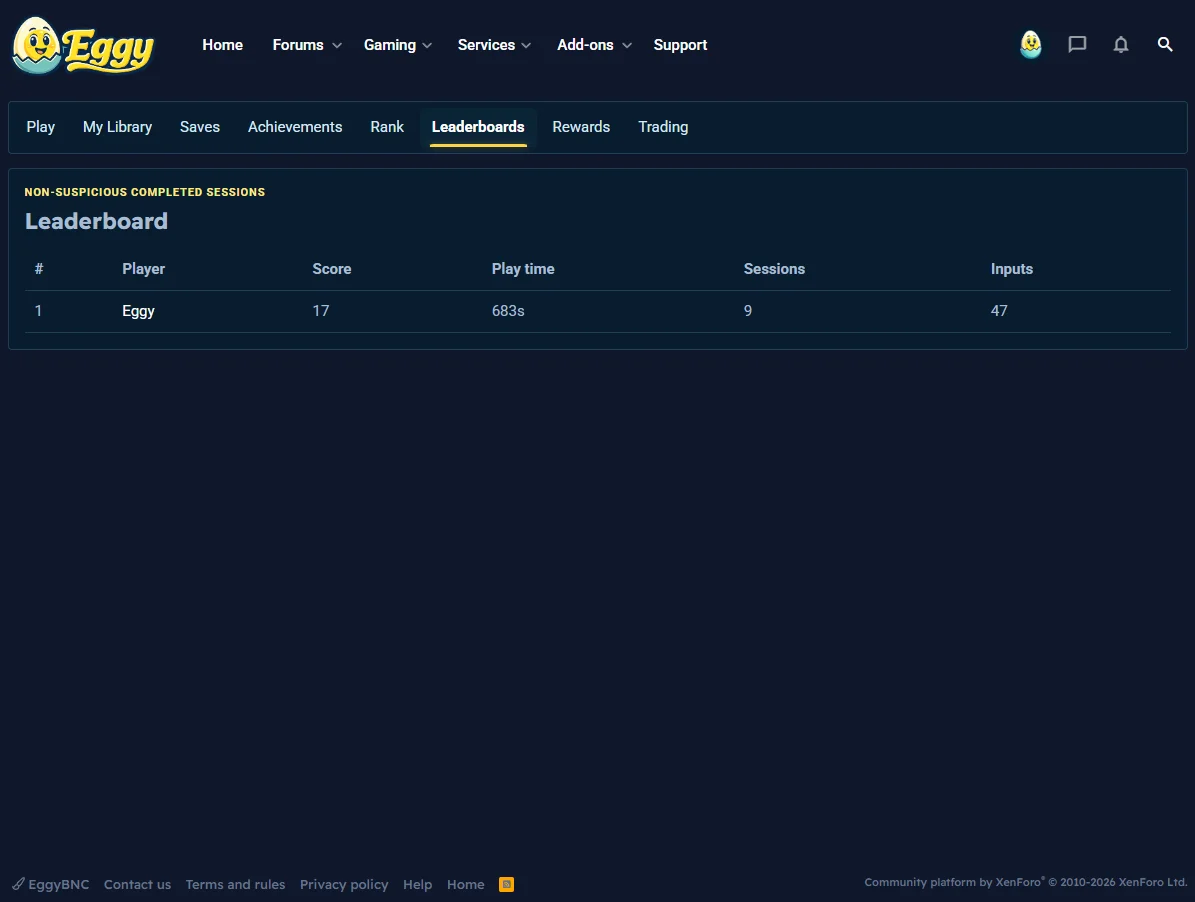Click the Sessions column header
The height and width of the screenshot is (902, 1195).
click(774, 269)
